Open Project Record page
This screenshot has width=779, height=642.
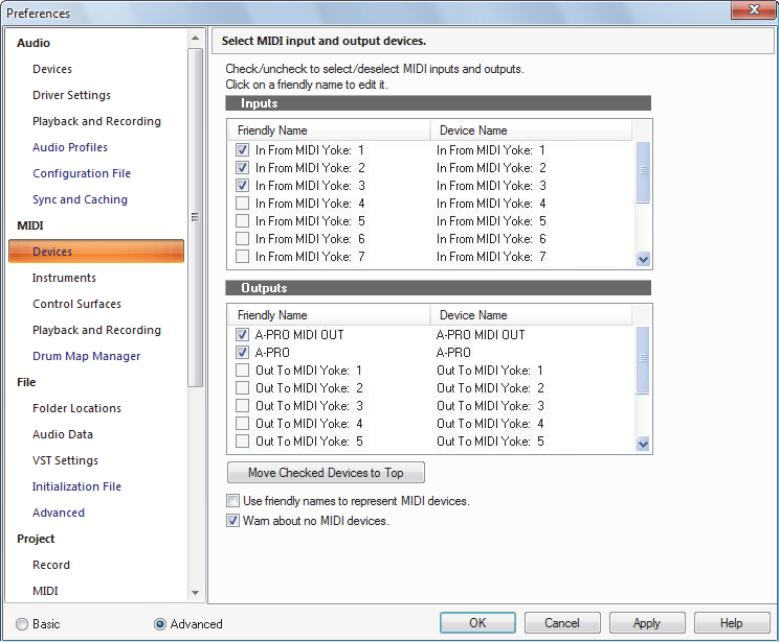(51, 564)
